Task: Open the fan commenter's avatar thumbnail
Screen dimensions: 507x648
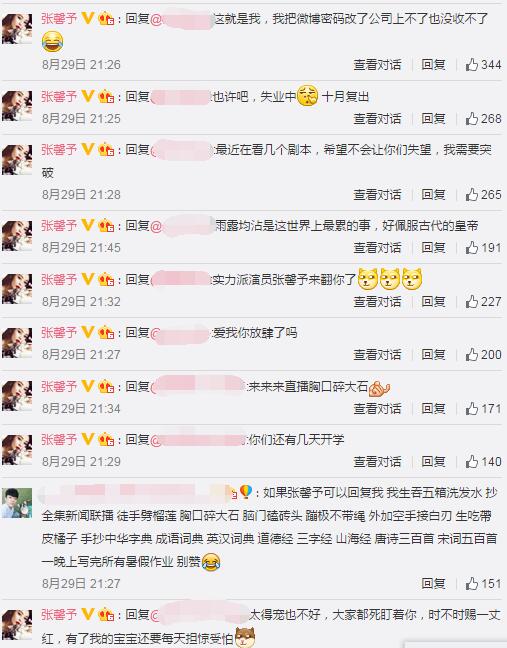Action: [x=17, y=503]
